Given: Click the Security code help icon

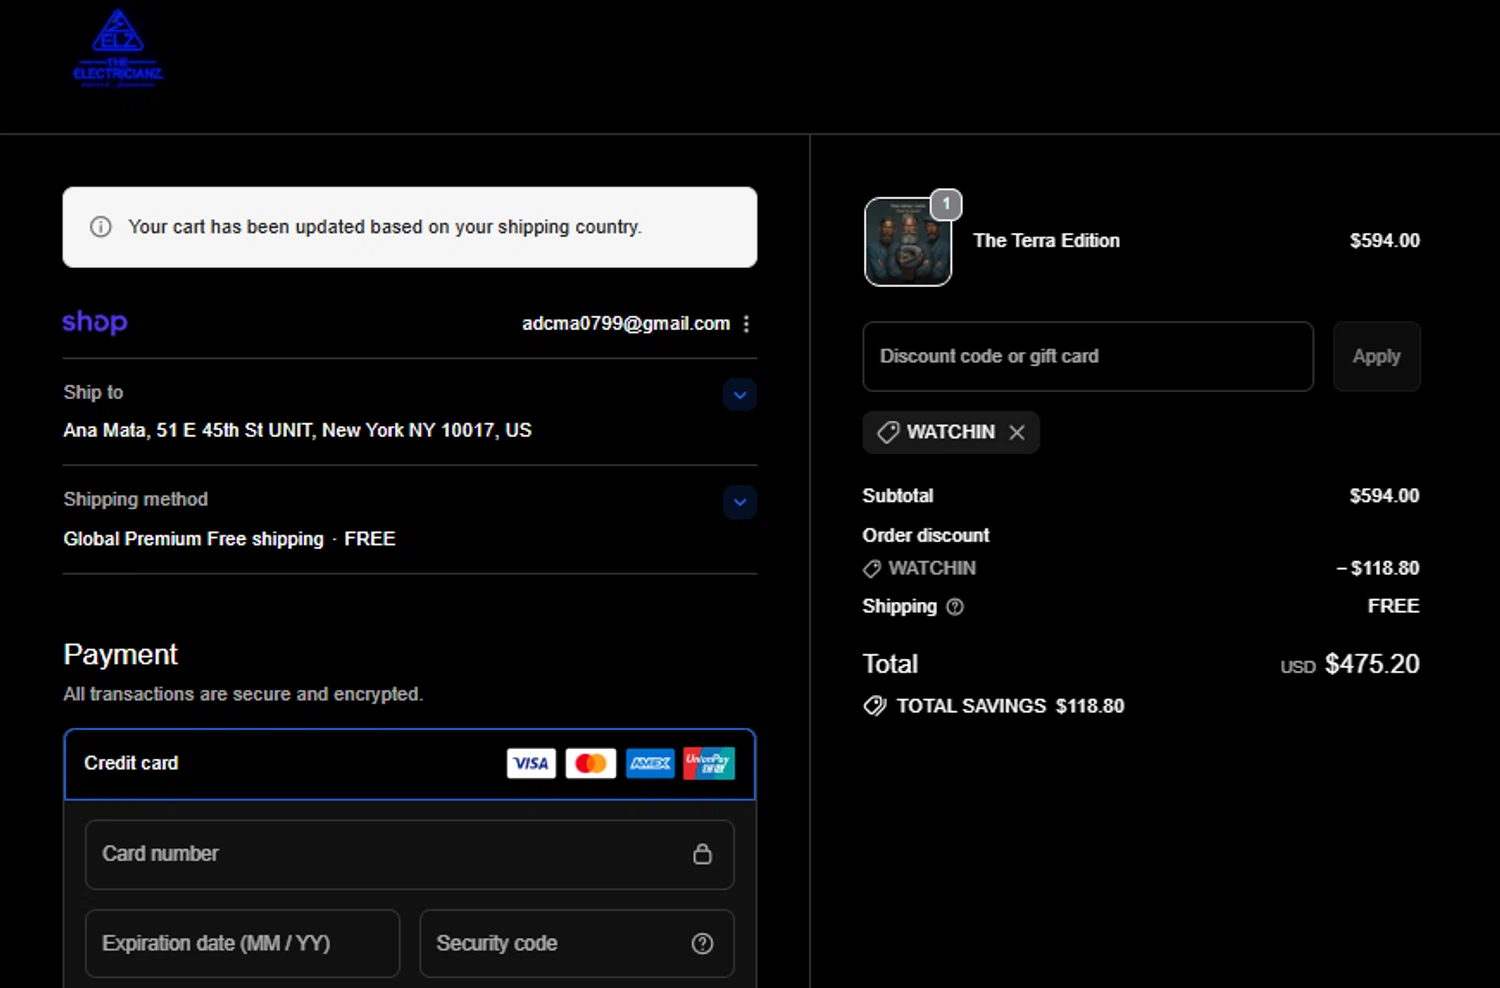Looking at the screenshot, I should click(703, 944).
